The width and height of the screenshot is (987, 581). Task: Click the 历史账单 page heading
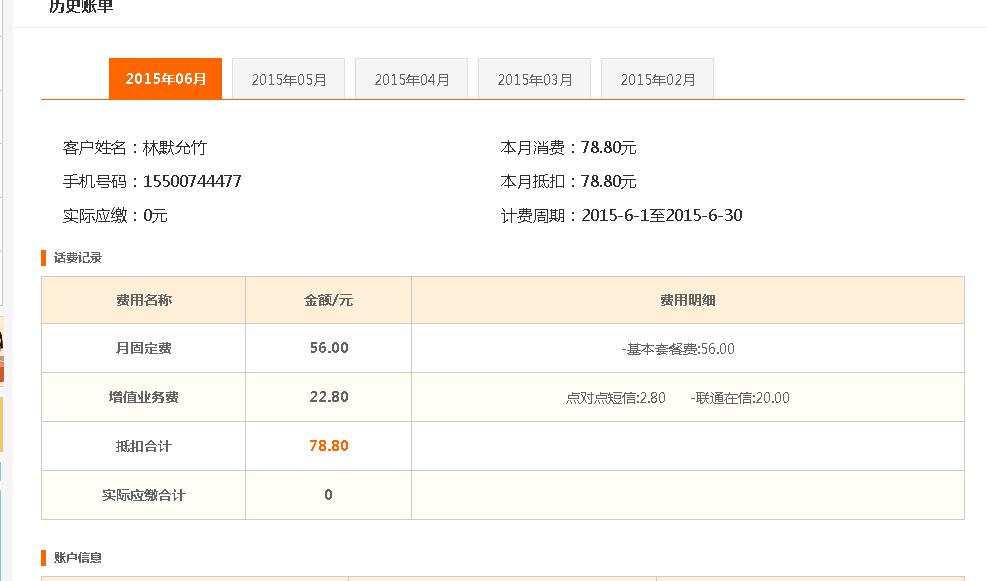click(81, 8)
